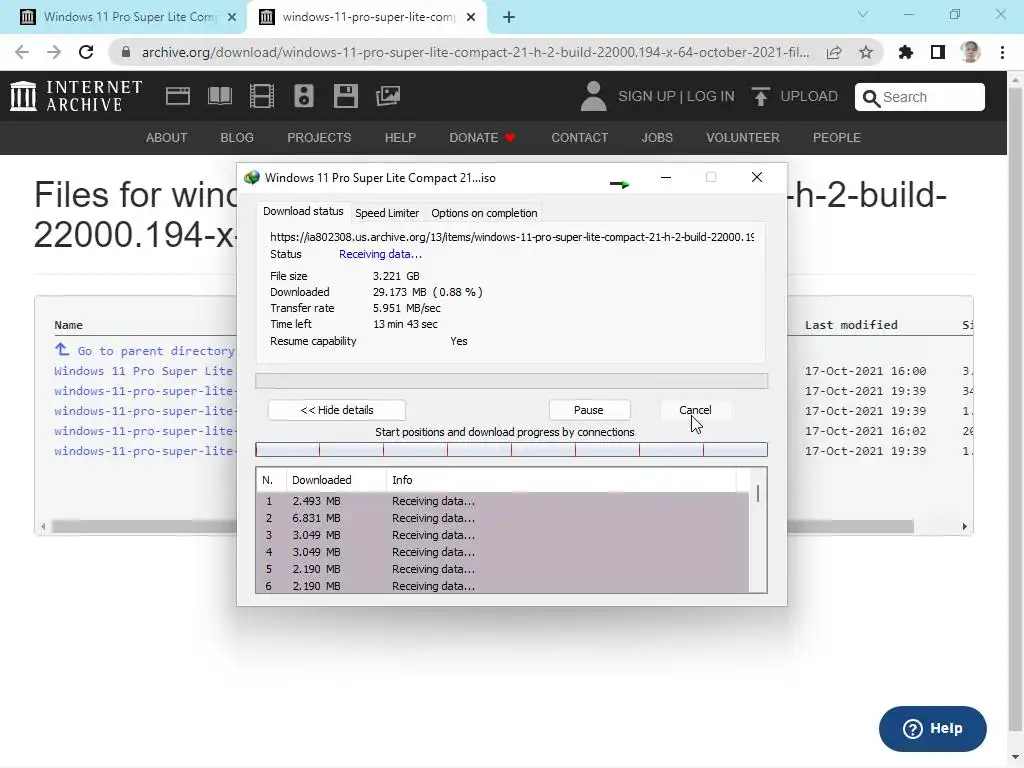The height and width of the screenshot is (768, 1024).
Task: Open the Texts book icon
Action: pos(219,96)
